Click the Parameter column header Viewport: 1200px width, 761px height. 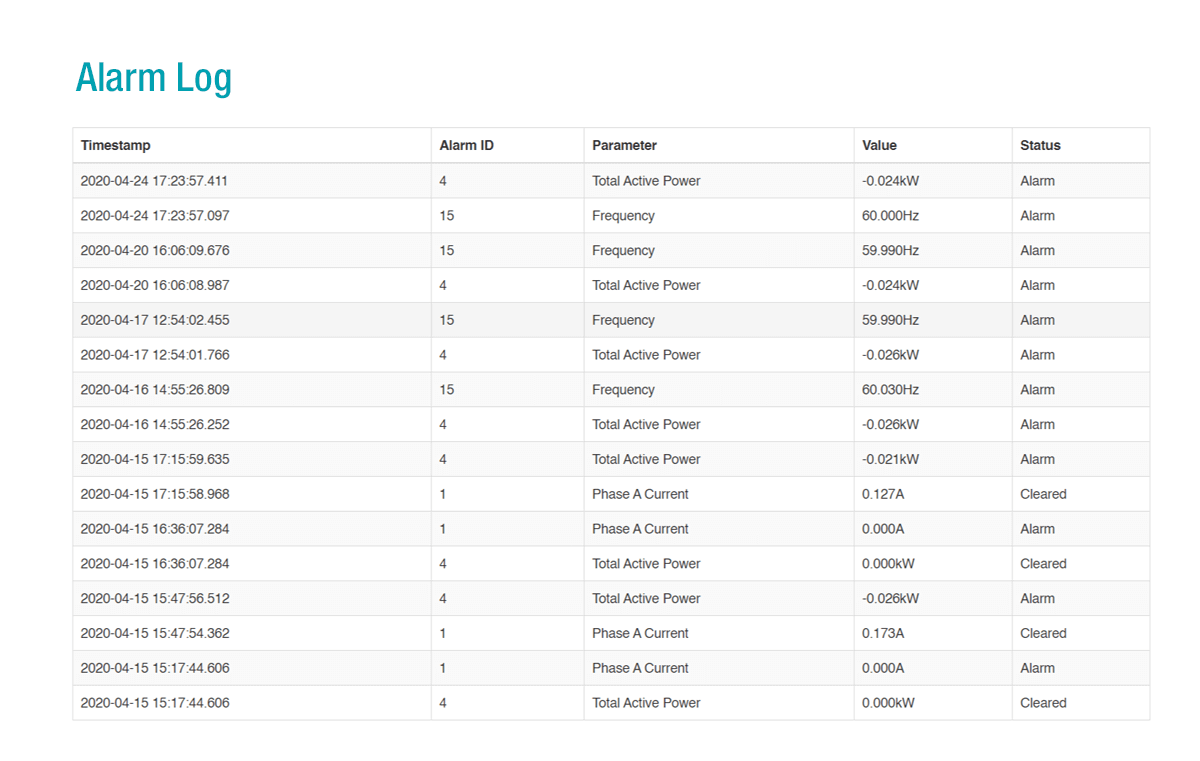click(x=624, y=145)
